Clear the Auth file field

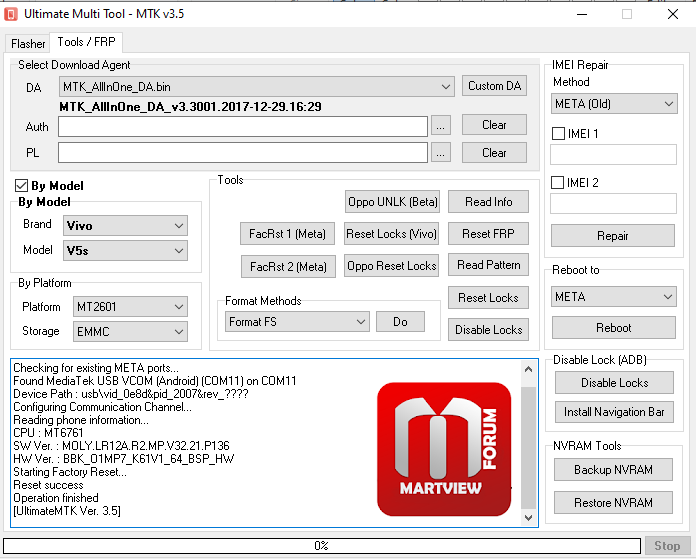point(494,125)
